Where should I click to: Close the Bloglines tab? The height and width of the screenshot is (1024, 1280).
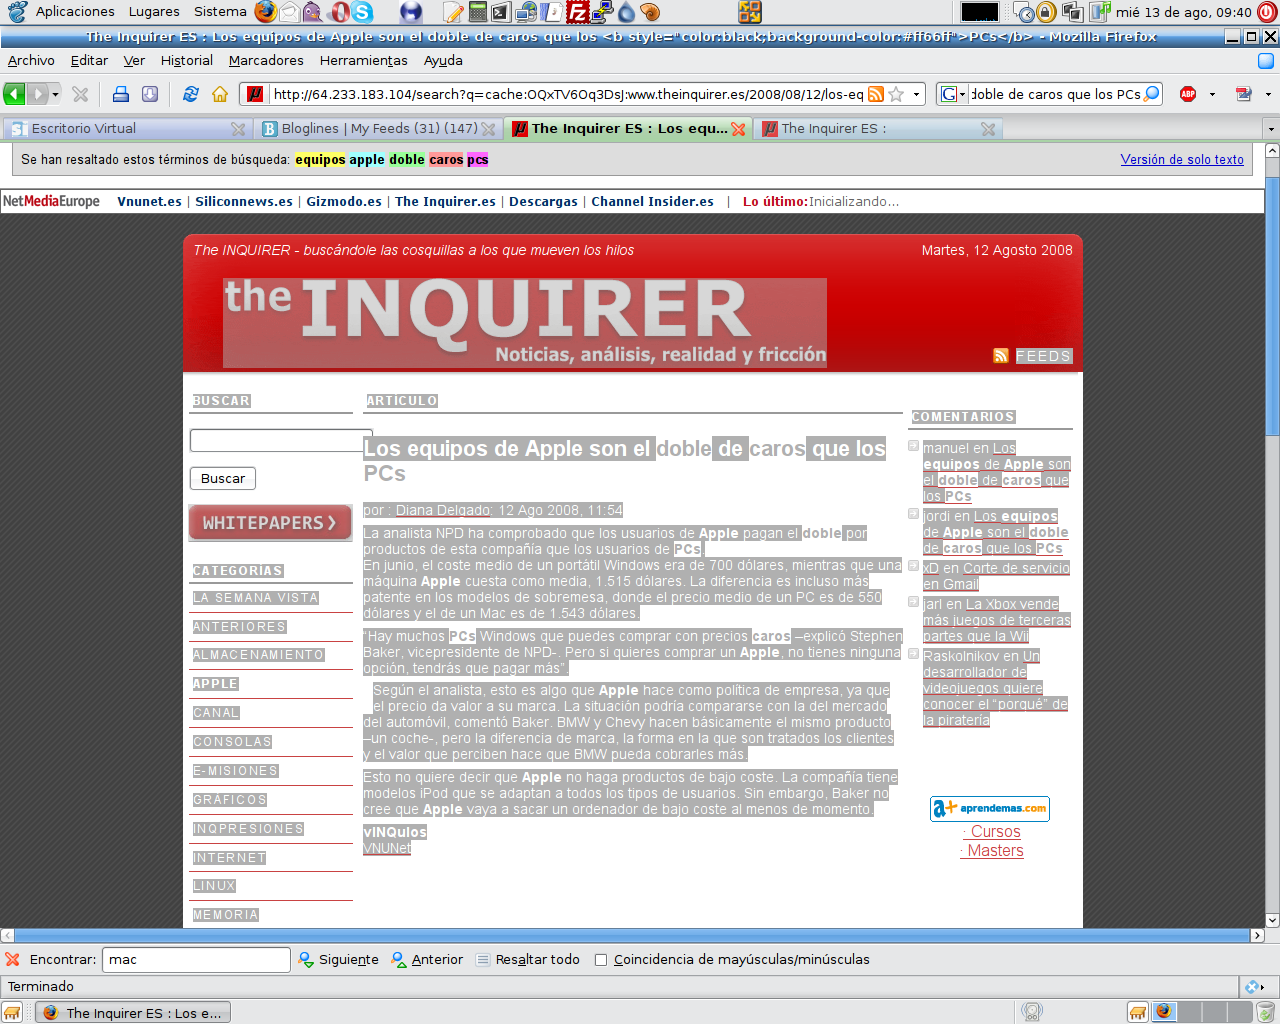488,129
